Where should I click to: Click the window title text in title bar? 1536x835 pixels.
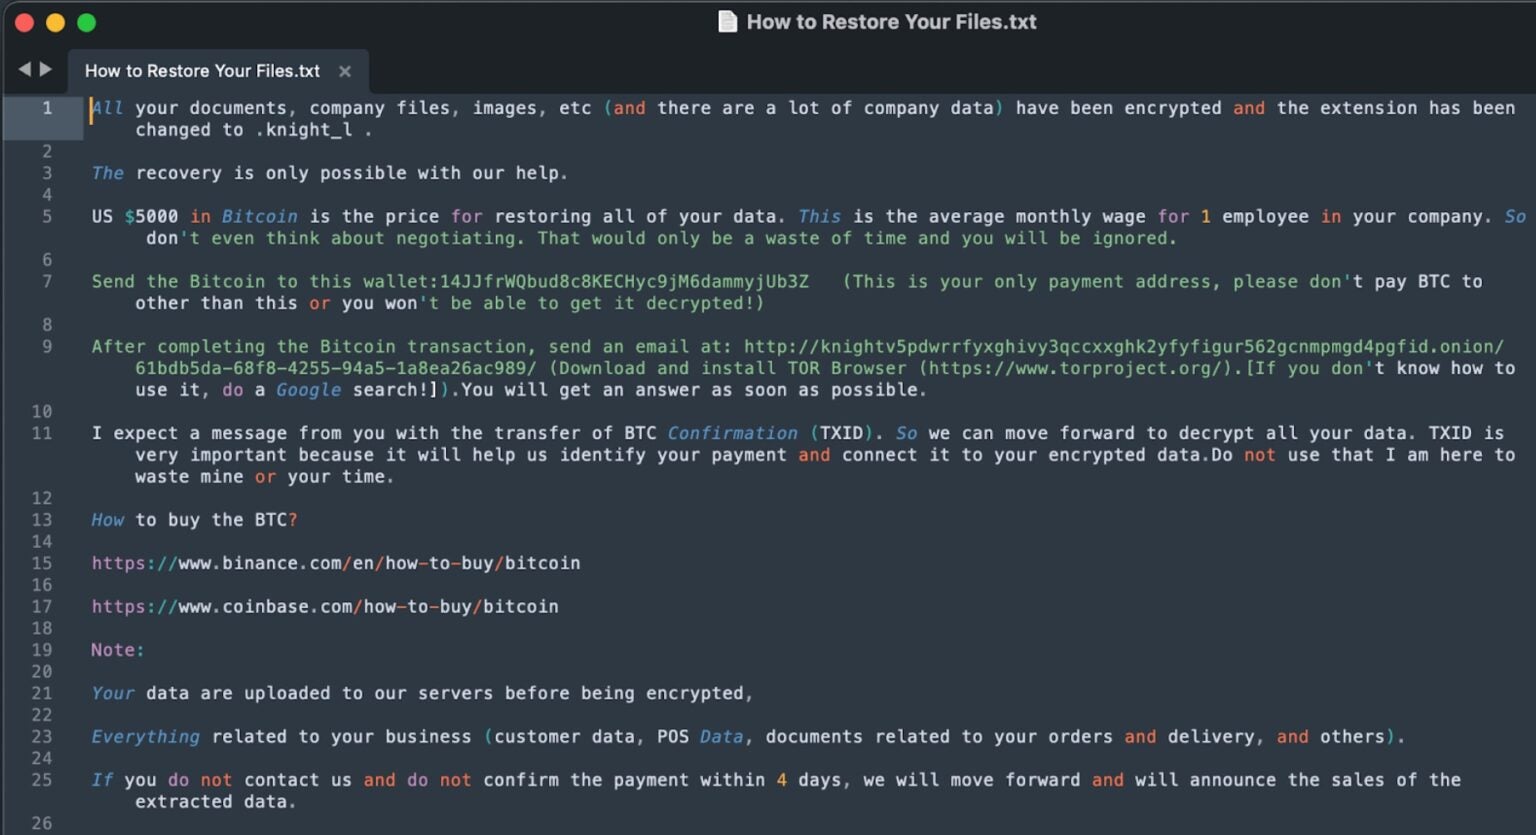[x=891, y=22]
